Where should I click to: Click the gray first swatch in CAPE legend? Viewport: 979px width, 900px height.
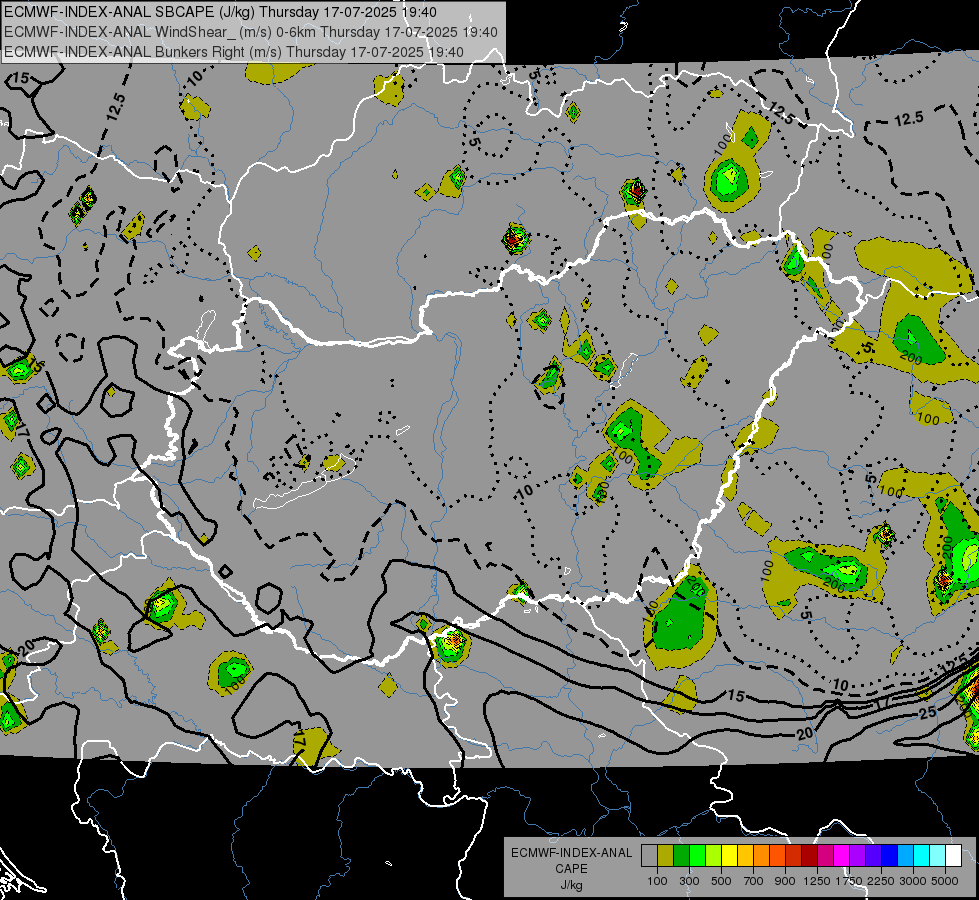tap(649, 856)
